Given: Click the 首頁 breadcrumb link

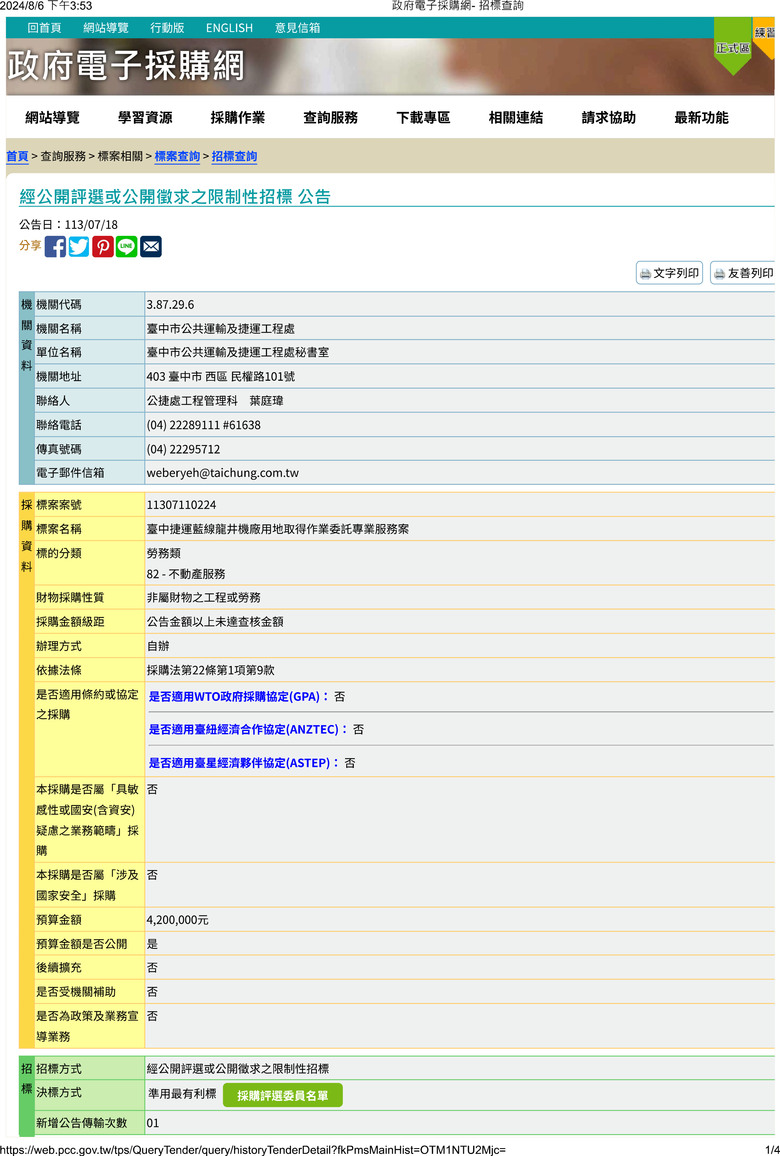Looking at the screenshot, I should point(17,156).
